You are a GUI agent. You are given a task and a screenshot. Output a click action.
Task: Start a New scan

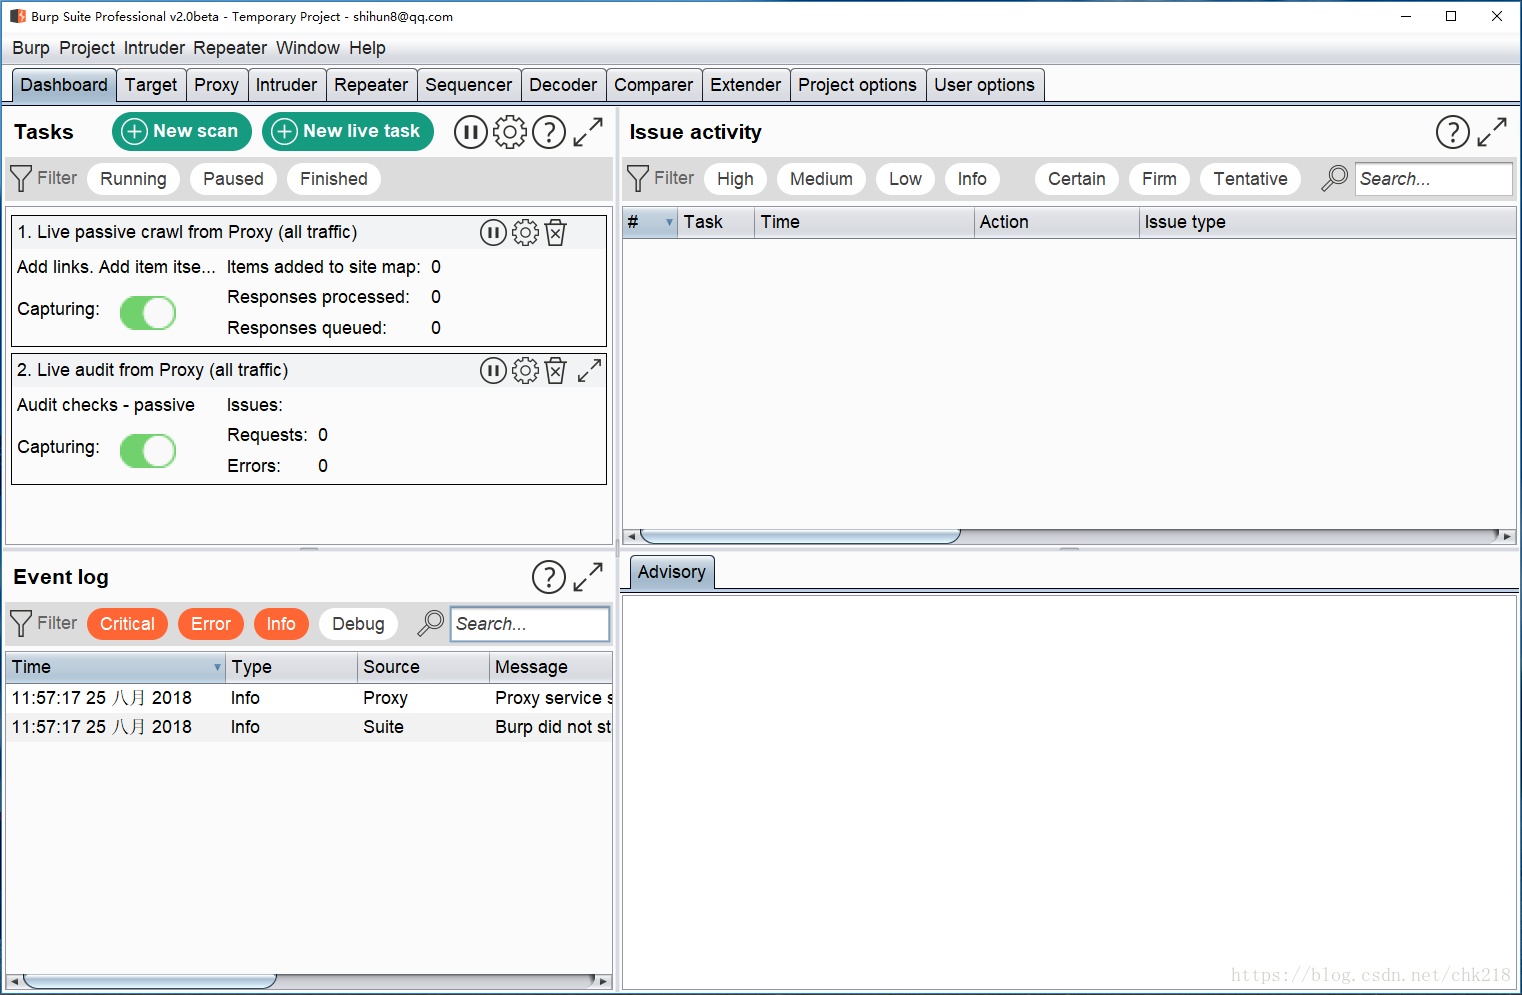click(182, 131)
